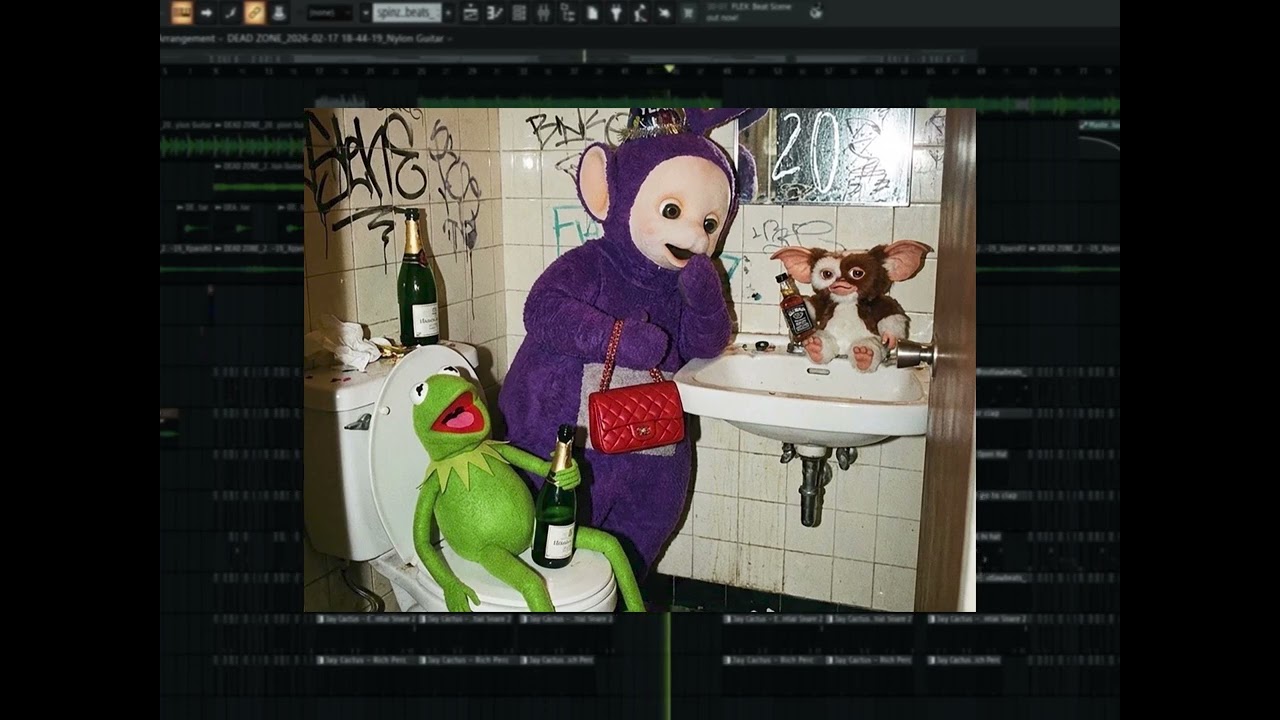1280x720 pixels.
Task: Click the figure icon right of the plug
Action: click(x=640, y=12)
